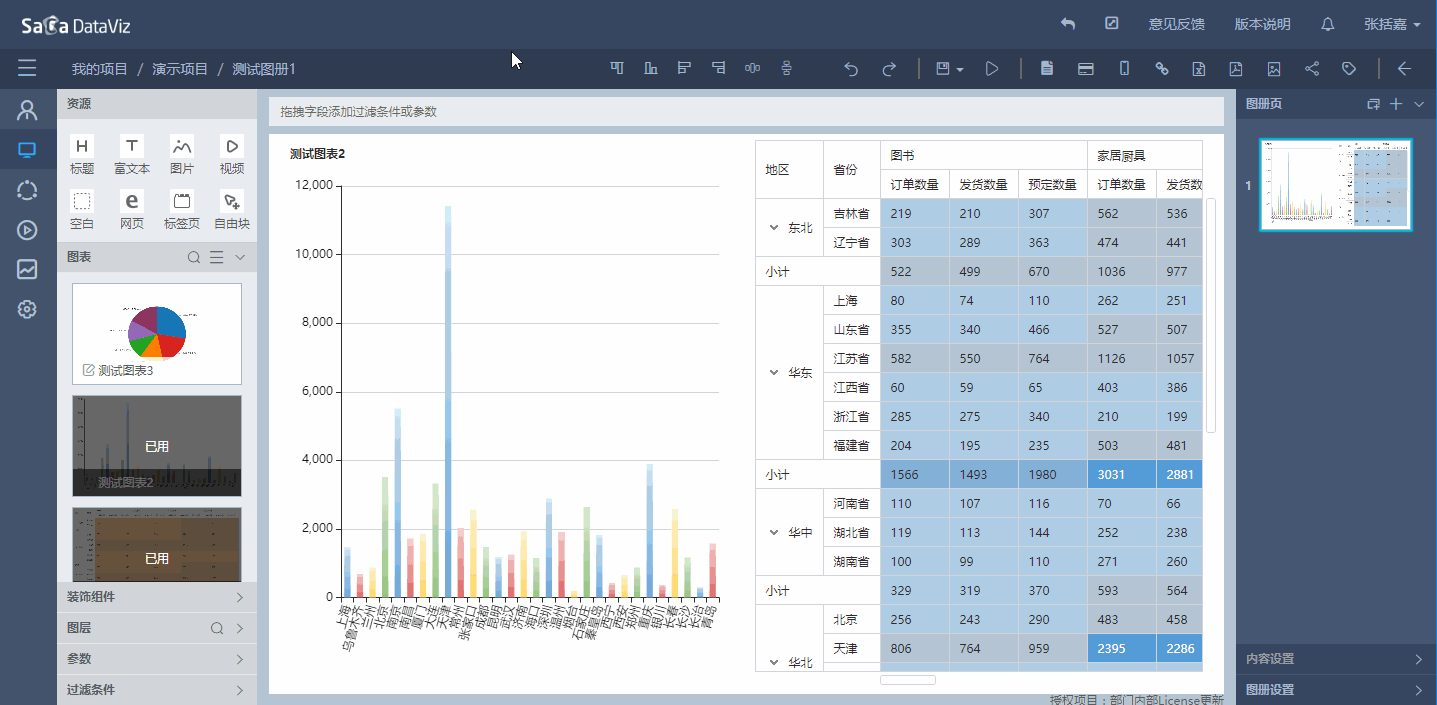Viewport: 1437px width, 705px height.
Task: Open the notification bell
Action: tap(1328, 24)
